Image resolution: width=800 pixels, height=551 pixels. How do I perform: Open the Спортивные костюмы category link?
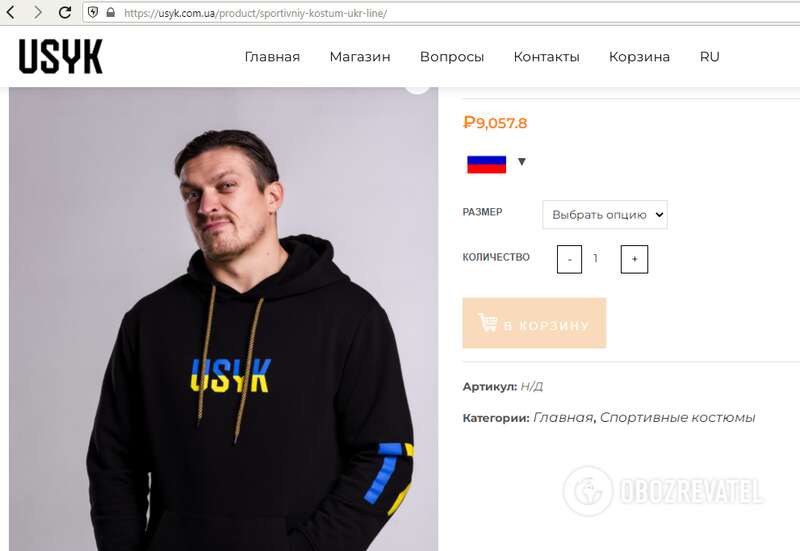(677, 417)
